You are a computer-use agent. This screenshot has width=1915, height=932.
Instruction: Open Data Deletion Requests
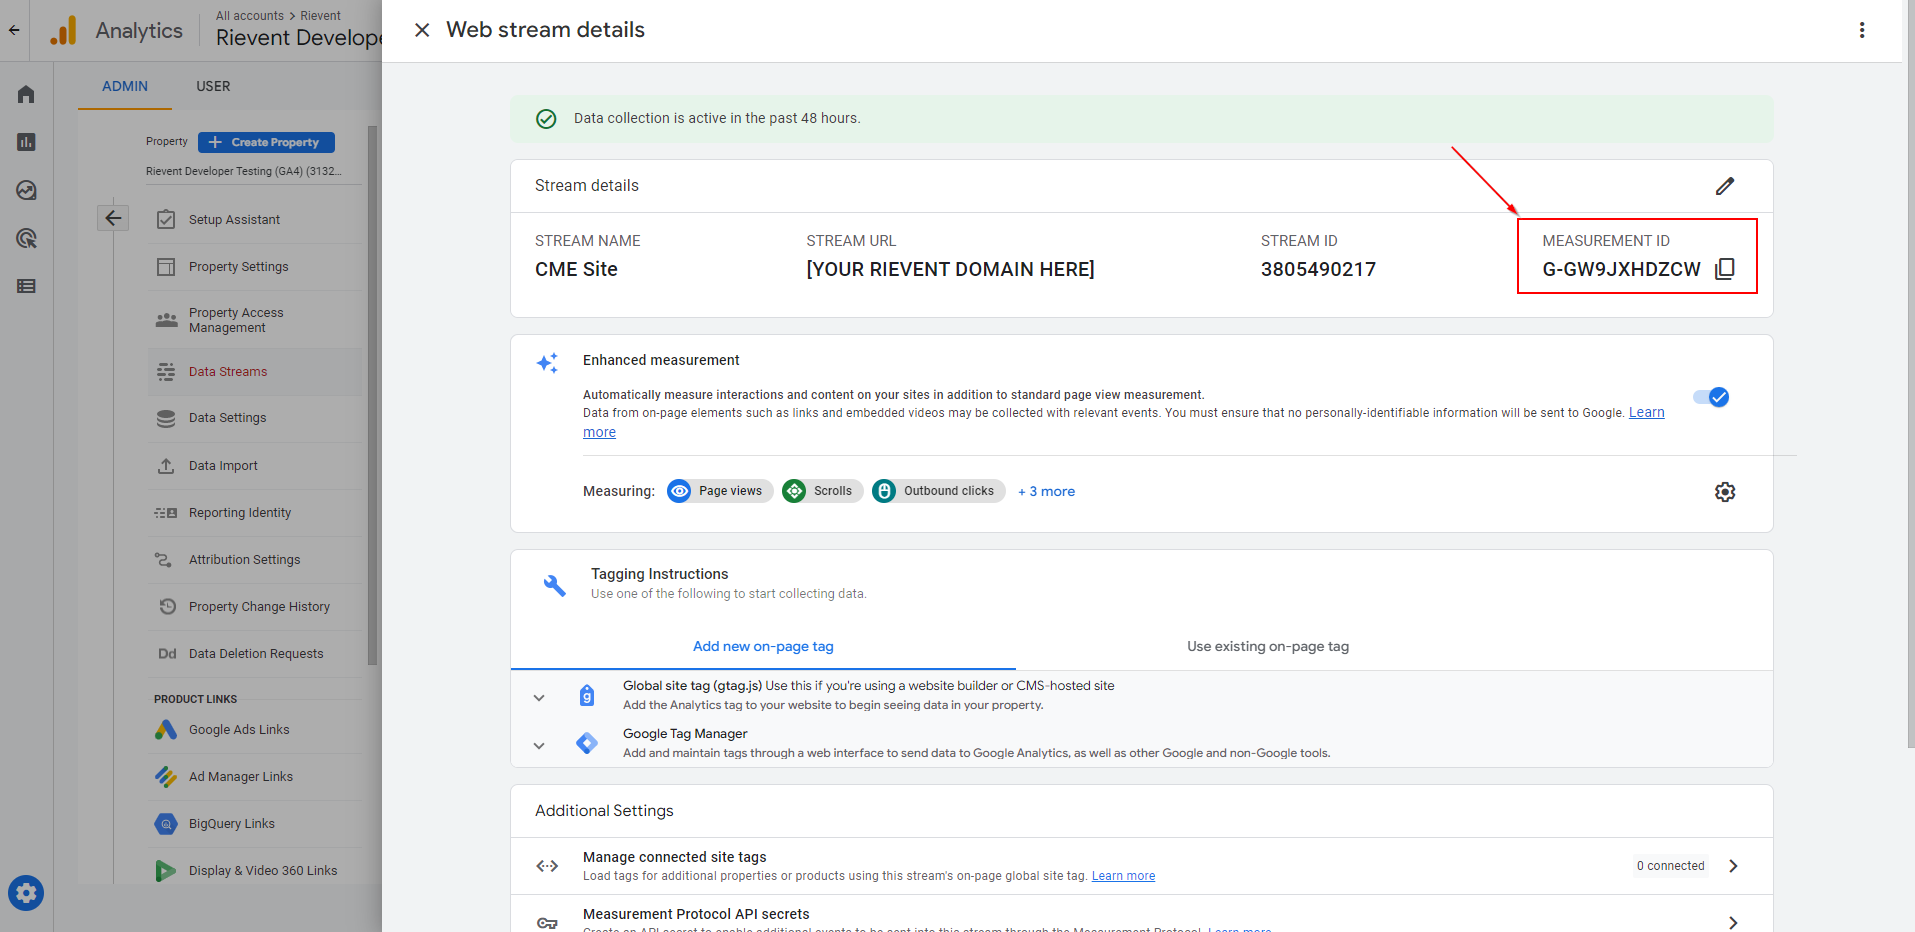[x=255, y=654]
